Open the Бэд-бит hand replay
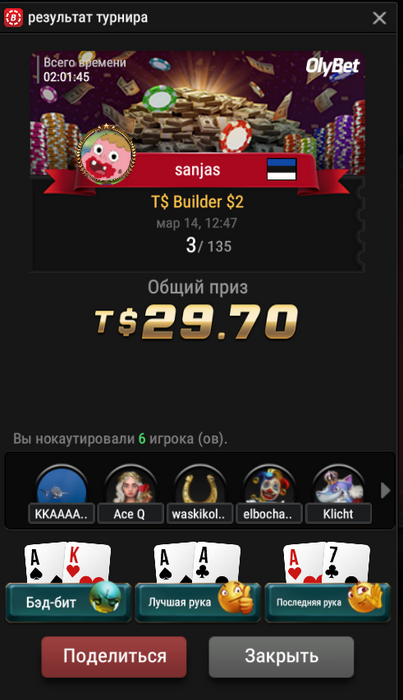Image resolution: width=403 pixels, height=700 pixels. (x=68, y=602)
